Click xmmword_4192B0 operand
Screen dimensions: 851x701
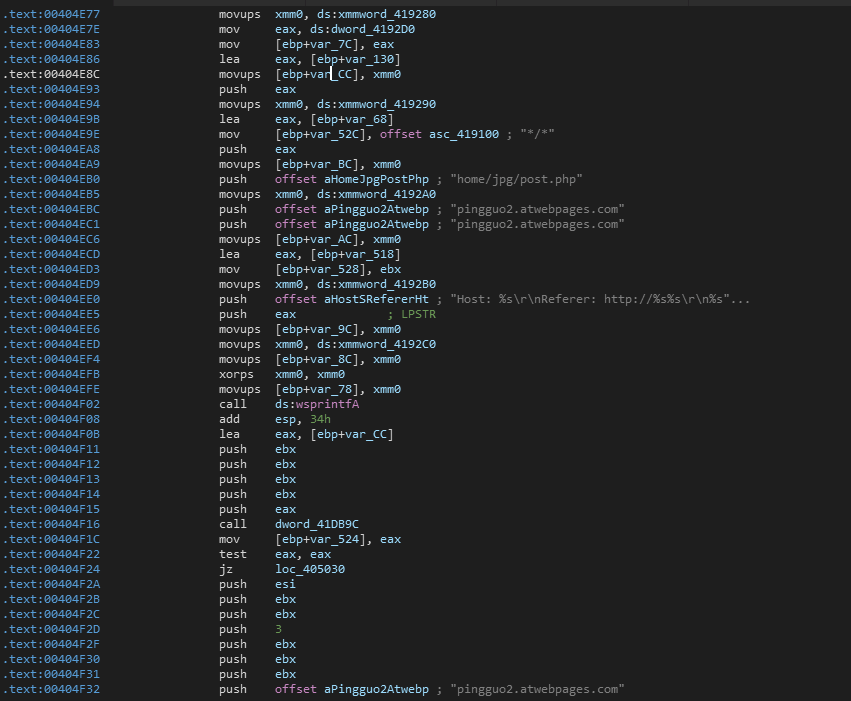pyautogui.click(x=387, y=284)
